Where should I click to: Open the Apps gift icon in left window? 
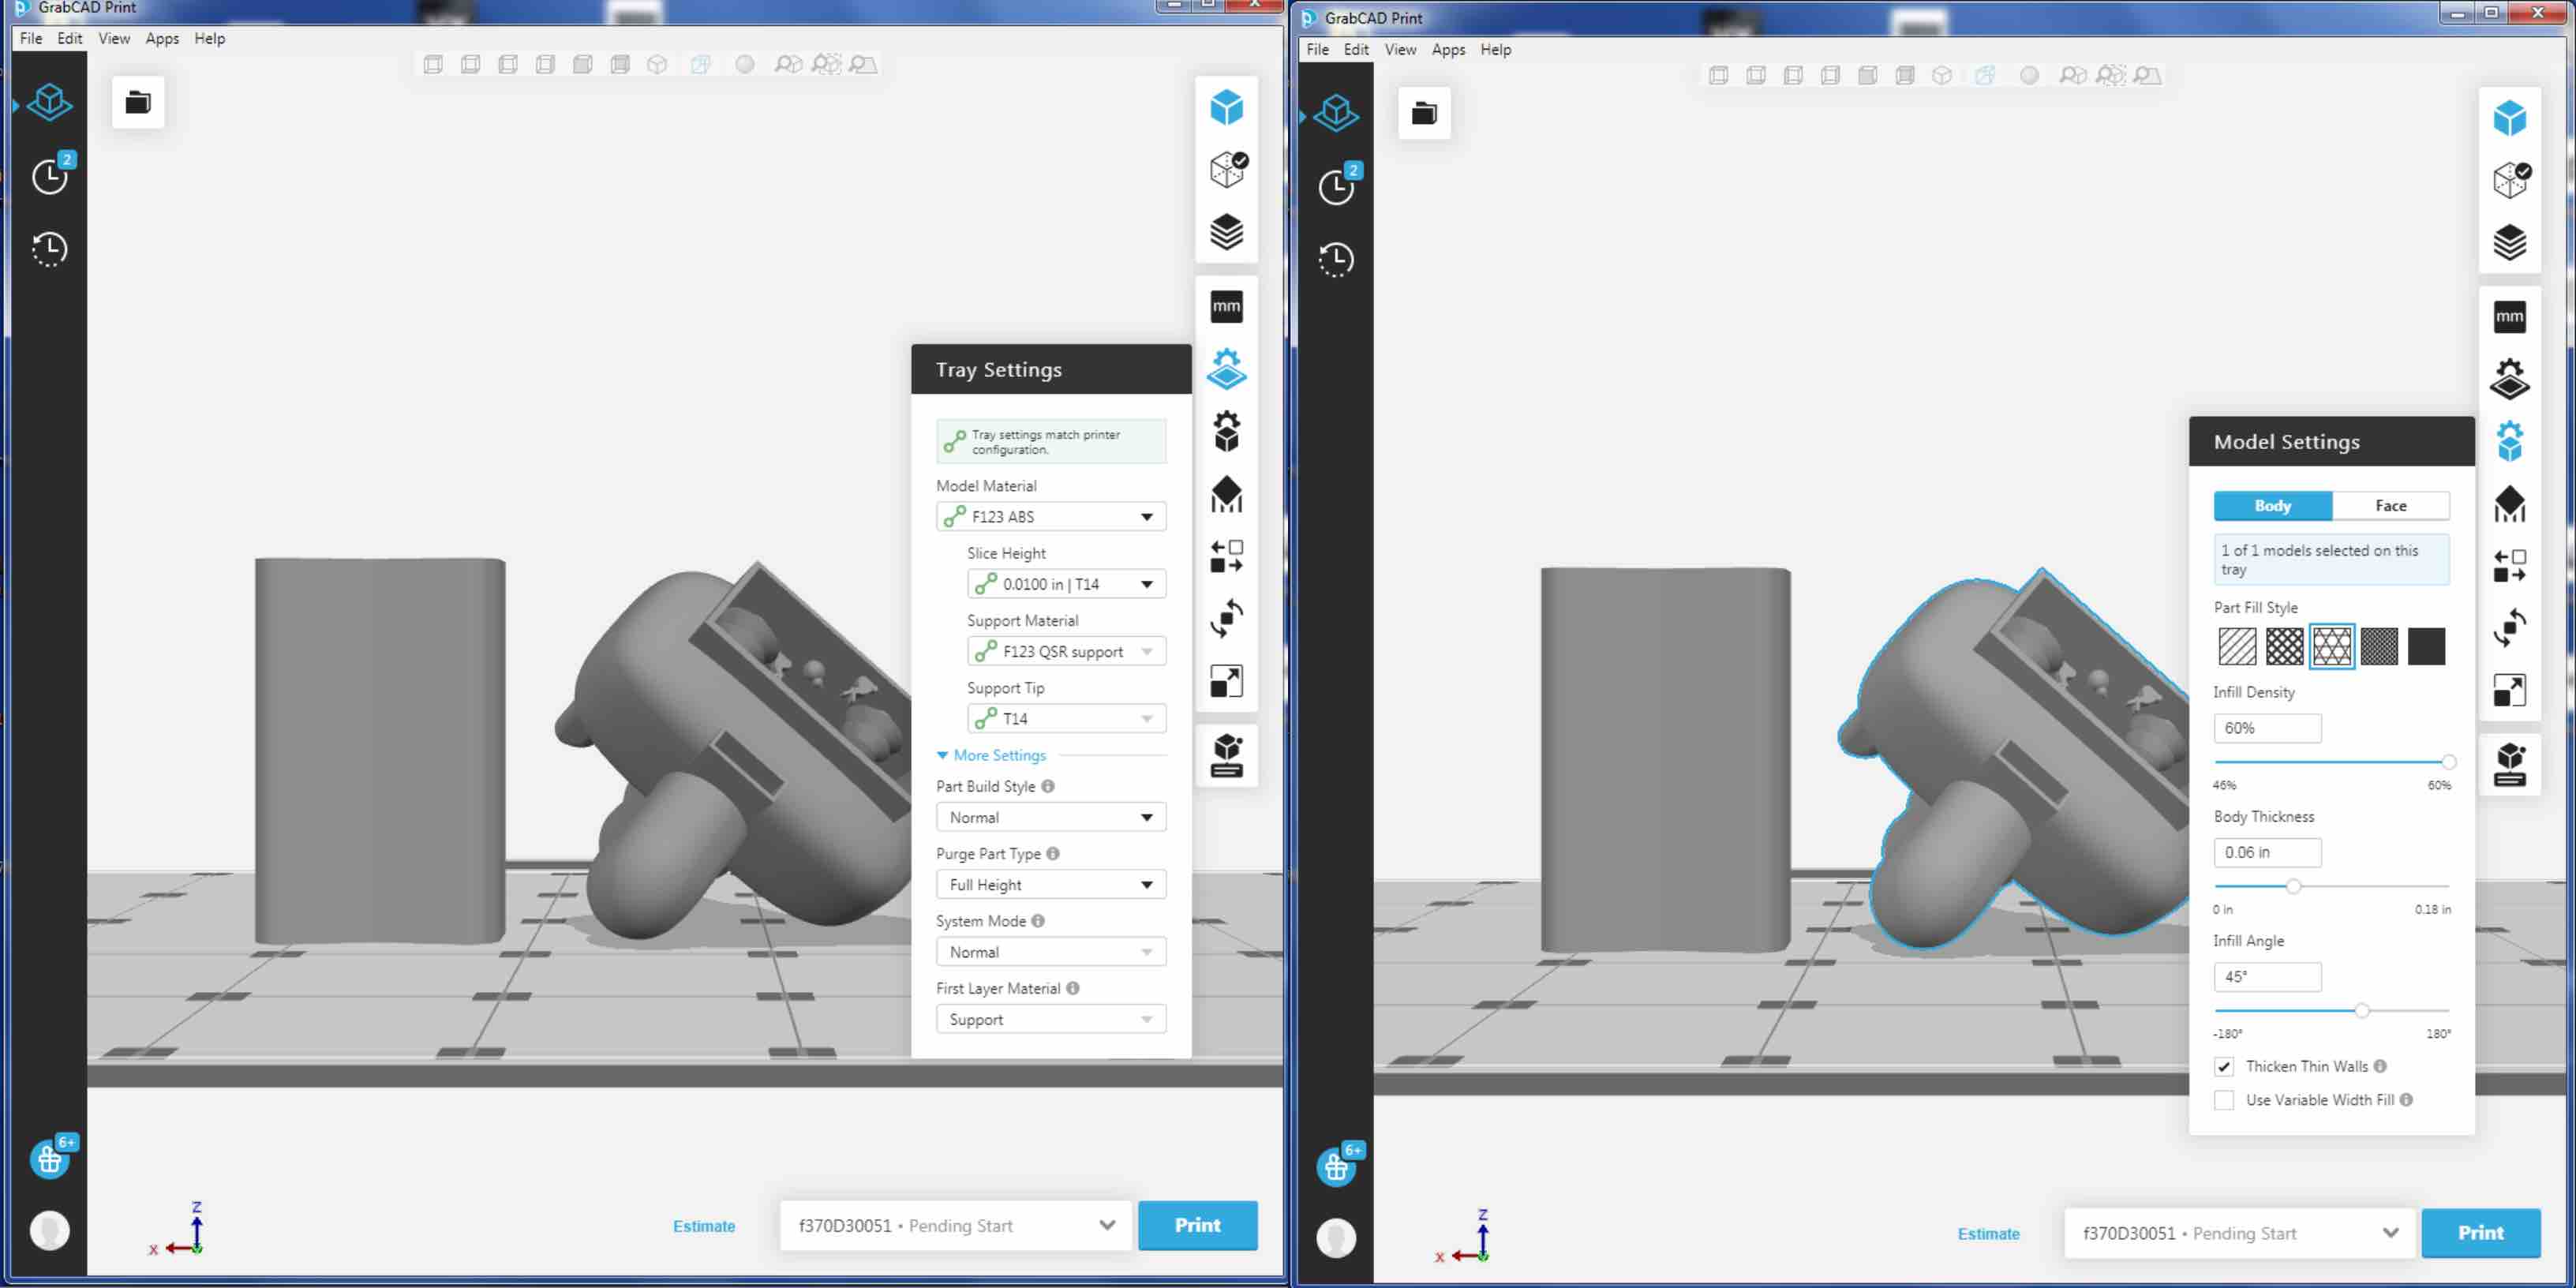49,1159
